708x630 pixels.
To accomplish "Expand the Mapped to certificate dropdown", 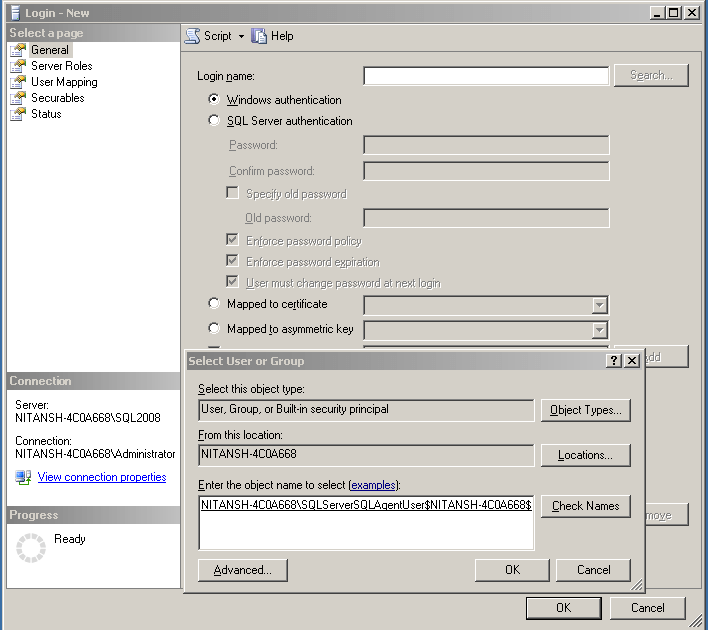I will 600,306.
